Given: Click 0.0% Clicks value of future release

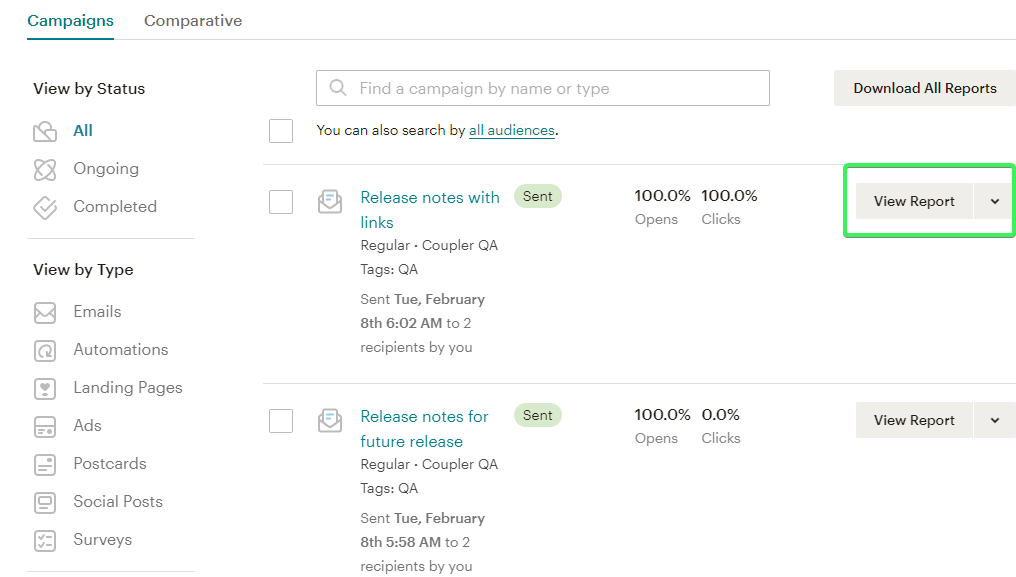Looking at the screenshot, I should coord(721,415).
